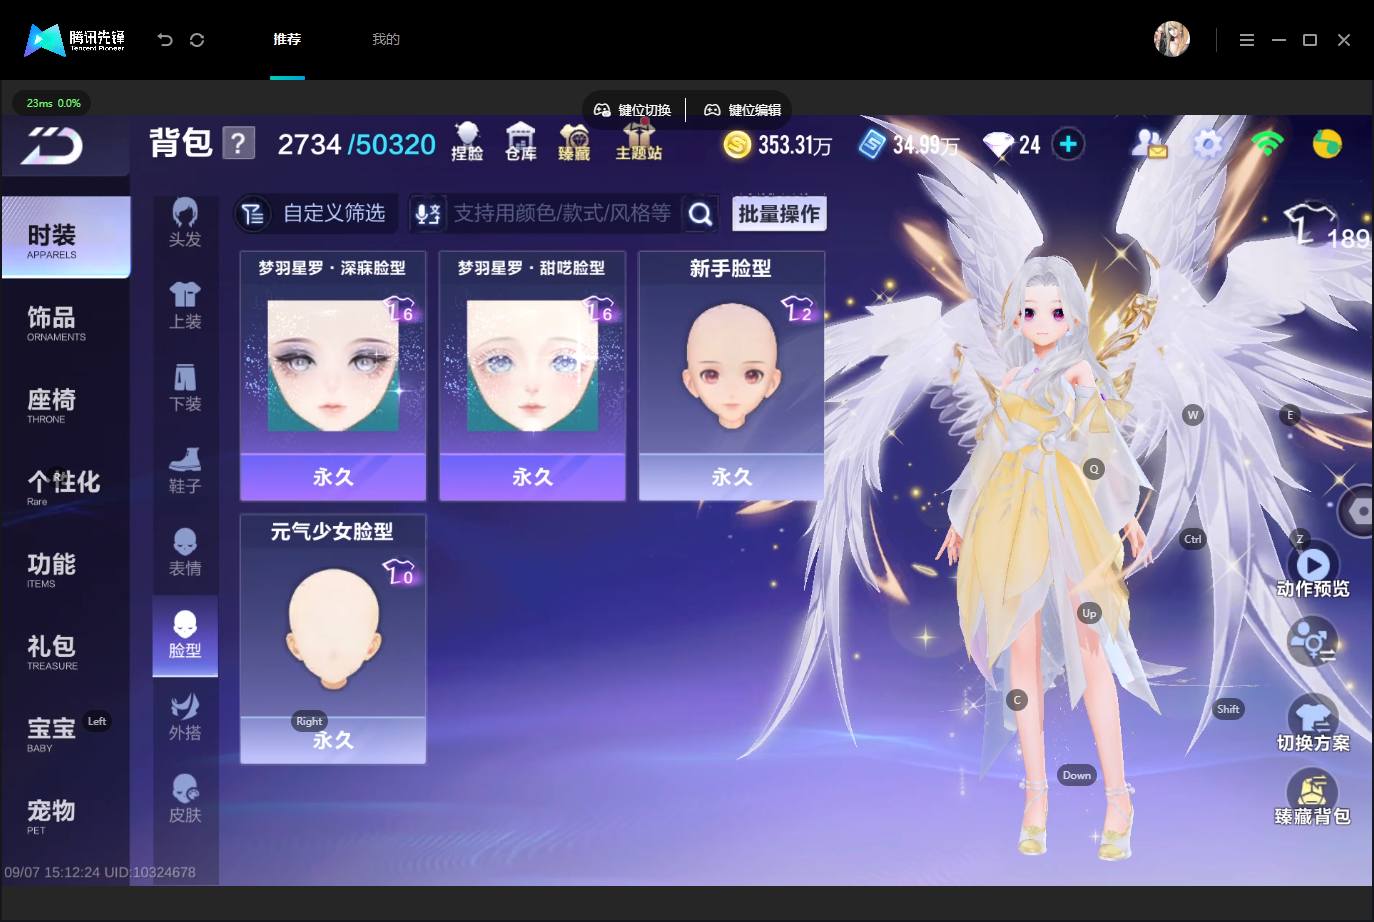
Task: Select the 梦羽星罗·深寐脸型 face card
Action: (x=333, y=376)
